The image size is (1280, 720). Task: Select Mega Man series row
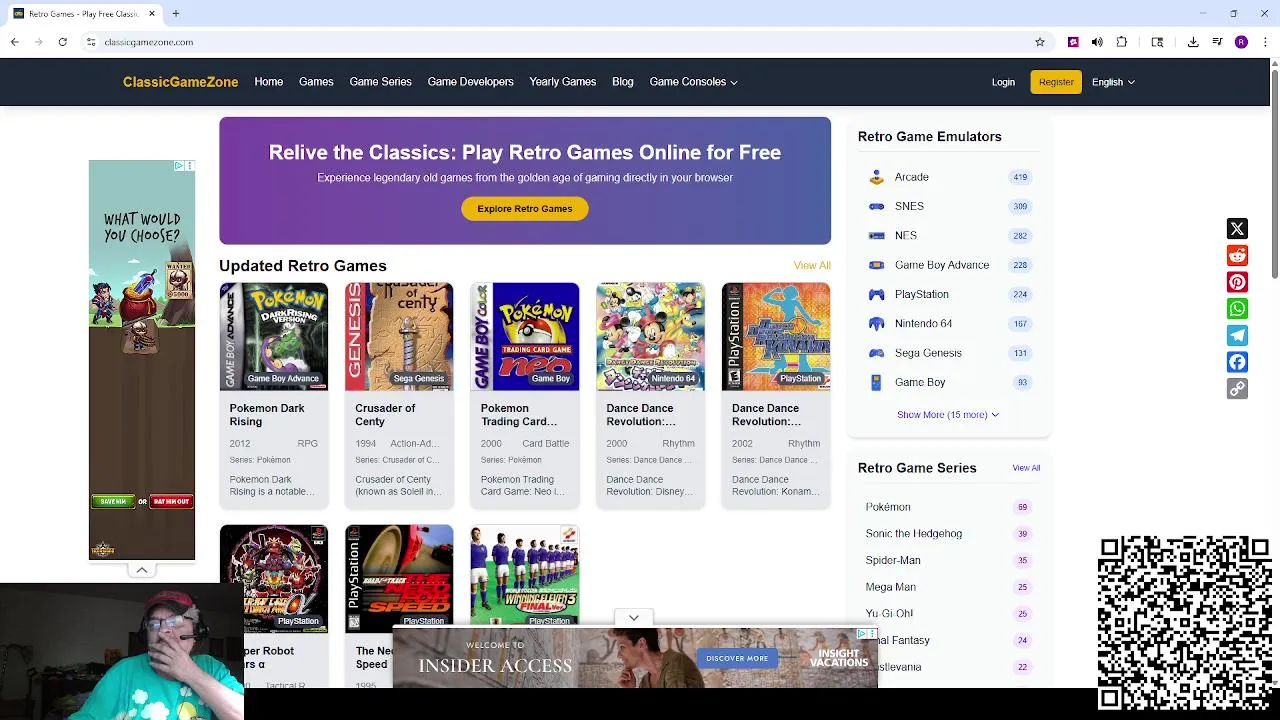tap(948, 587)
